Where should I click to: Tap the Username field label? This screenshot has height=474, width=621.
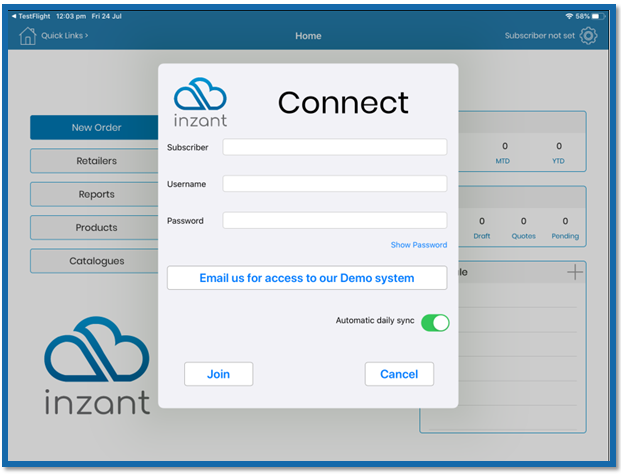click(186, 184)
